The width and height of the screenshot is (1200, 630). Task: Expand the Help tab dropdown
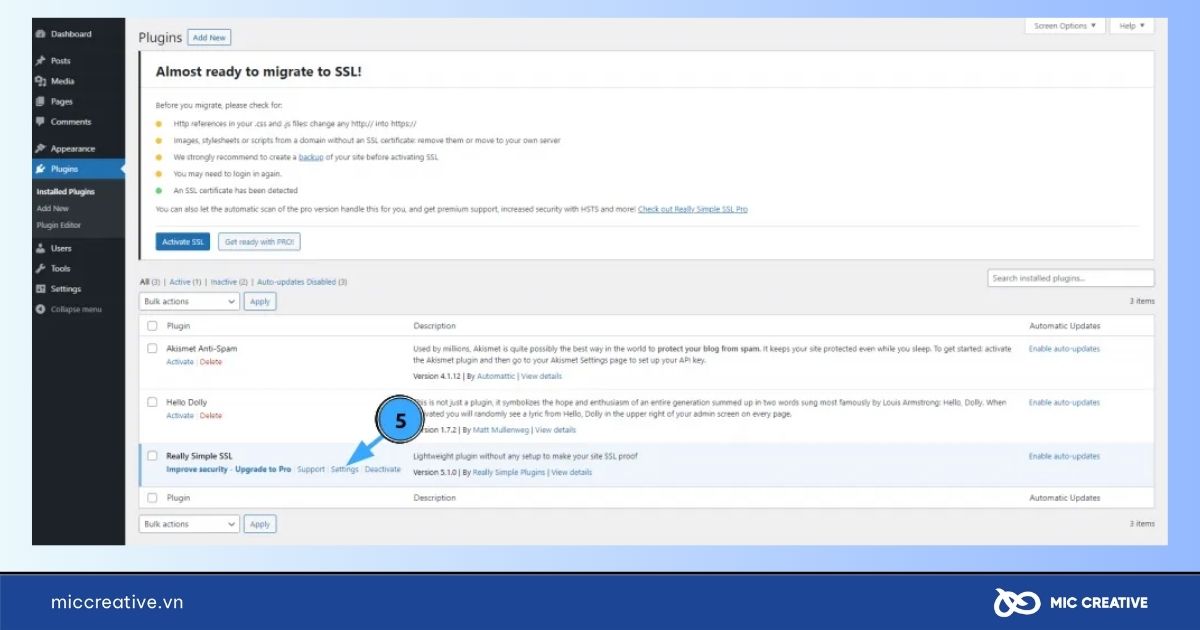point(1131,26)
